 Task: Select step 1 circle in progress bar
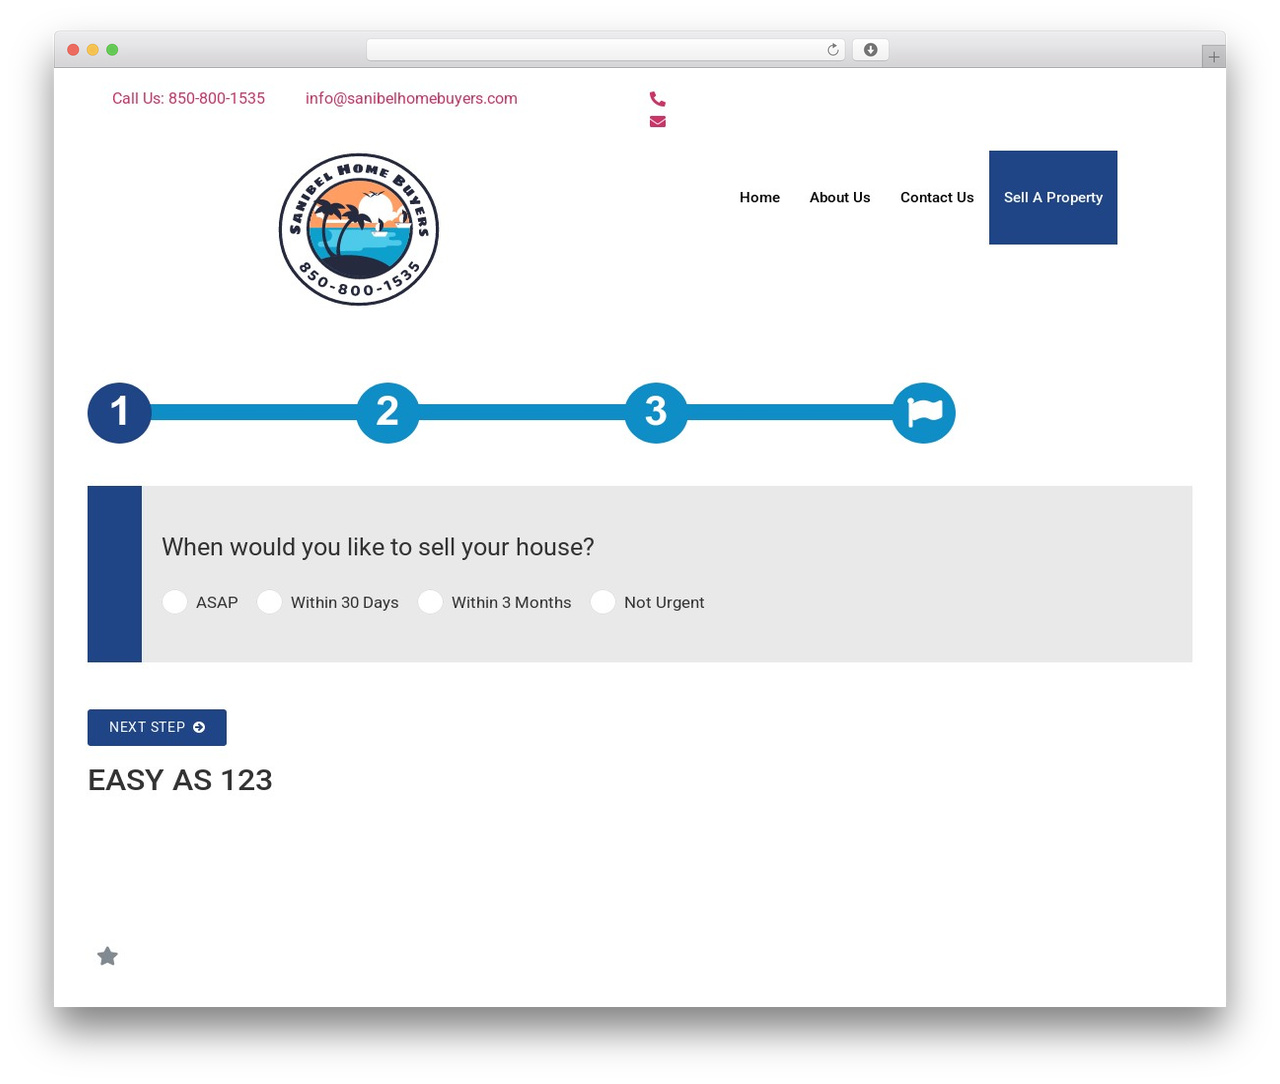click(x=119, y=412)
